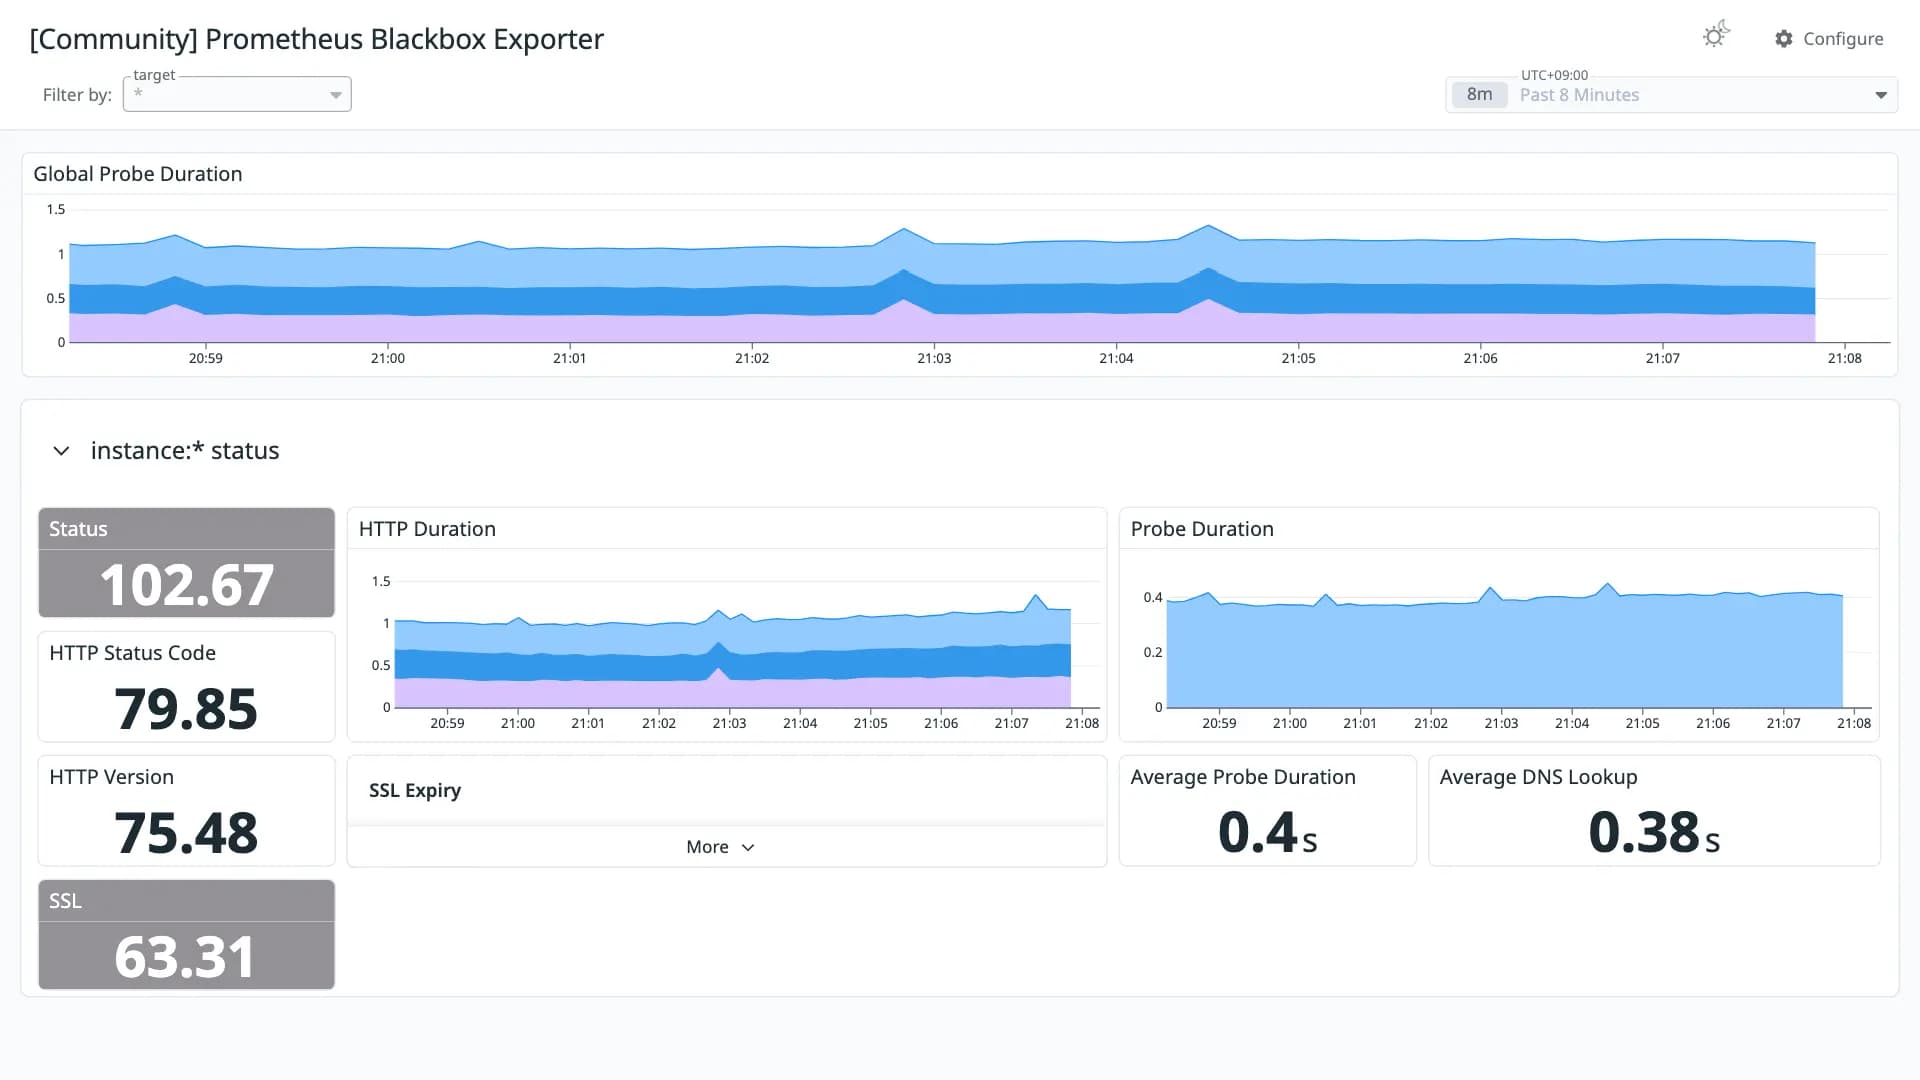Click the 21:08 label on Global Probe Duration
This screenshot has width=1920, height=1080.
tap(1845, 358)
